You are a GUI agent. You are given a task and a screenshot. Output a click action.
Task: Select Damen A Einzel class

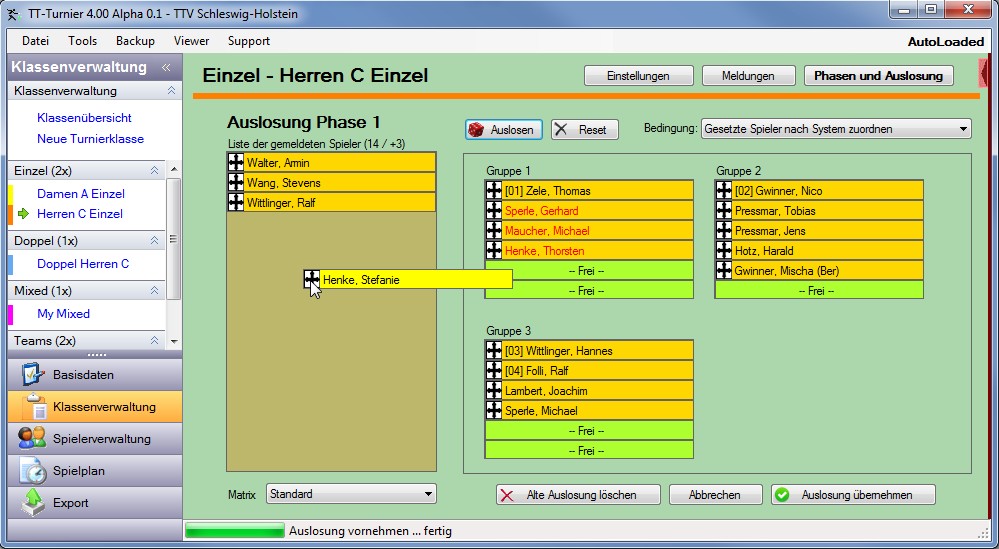pos(81,194)
